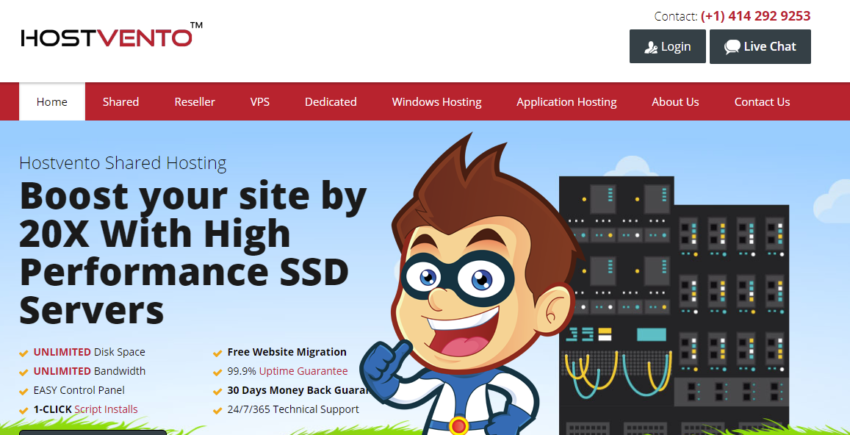Click the checkmark beside UNLIMITED Bandwidth
The width and height of the screenshot is (850, 435).
pyautogui.click(x=23, y=372)
